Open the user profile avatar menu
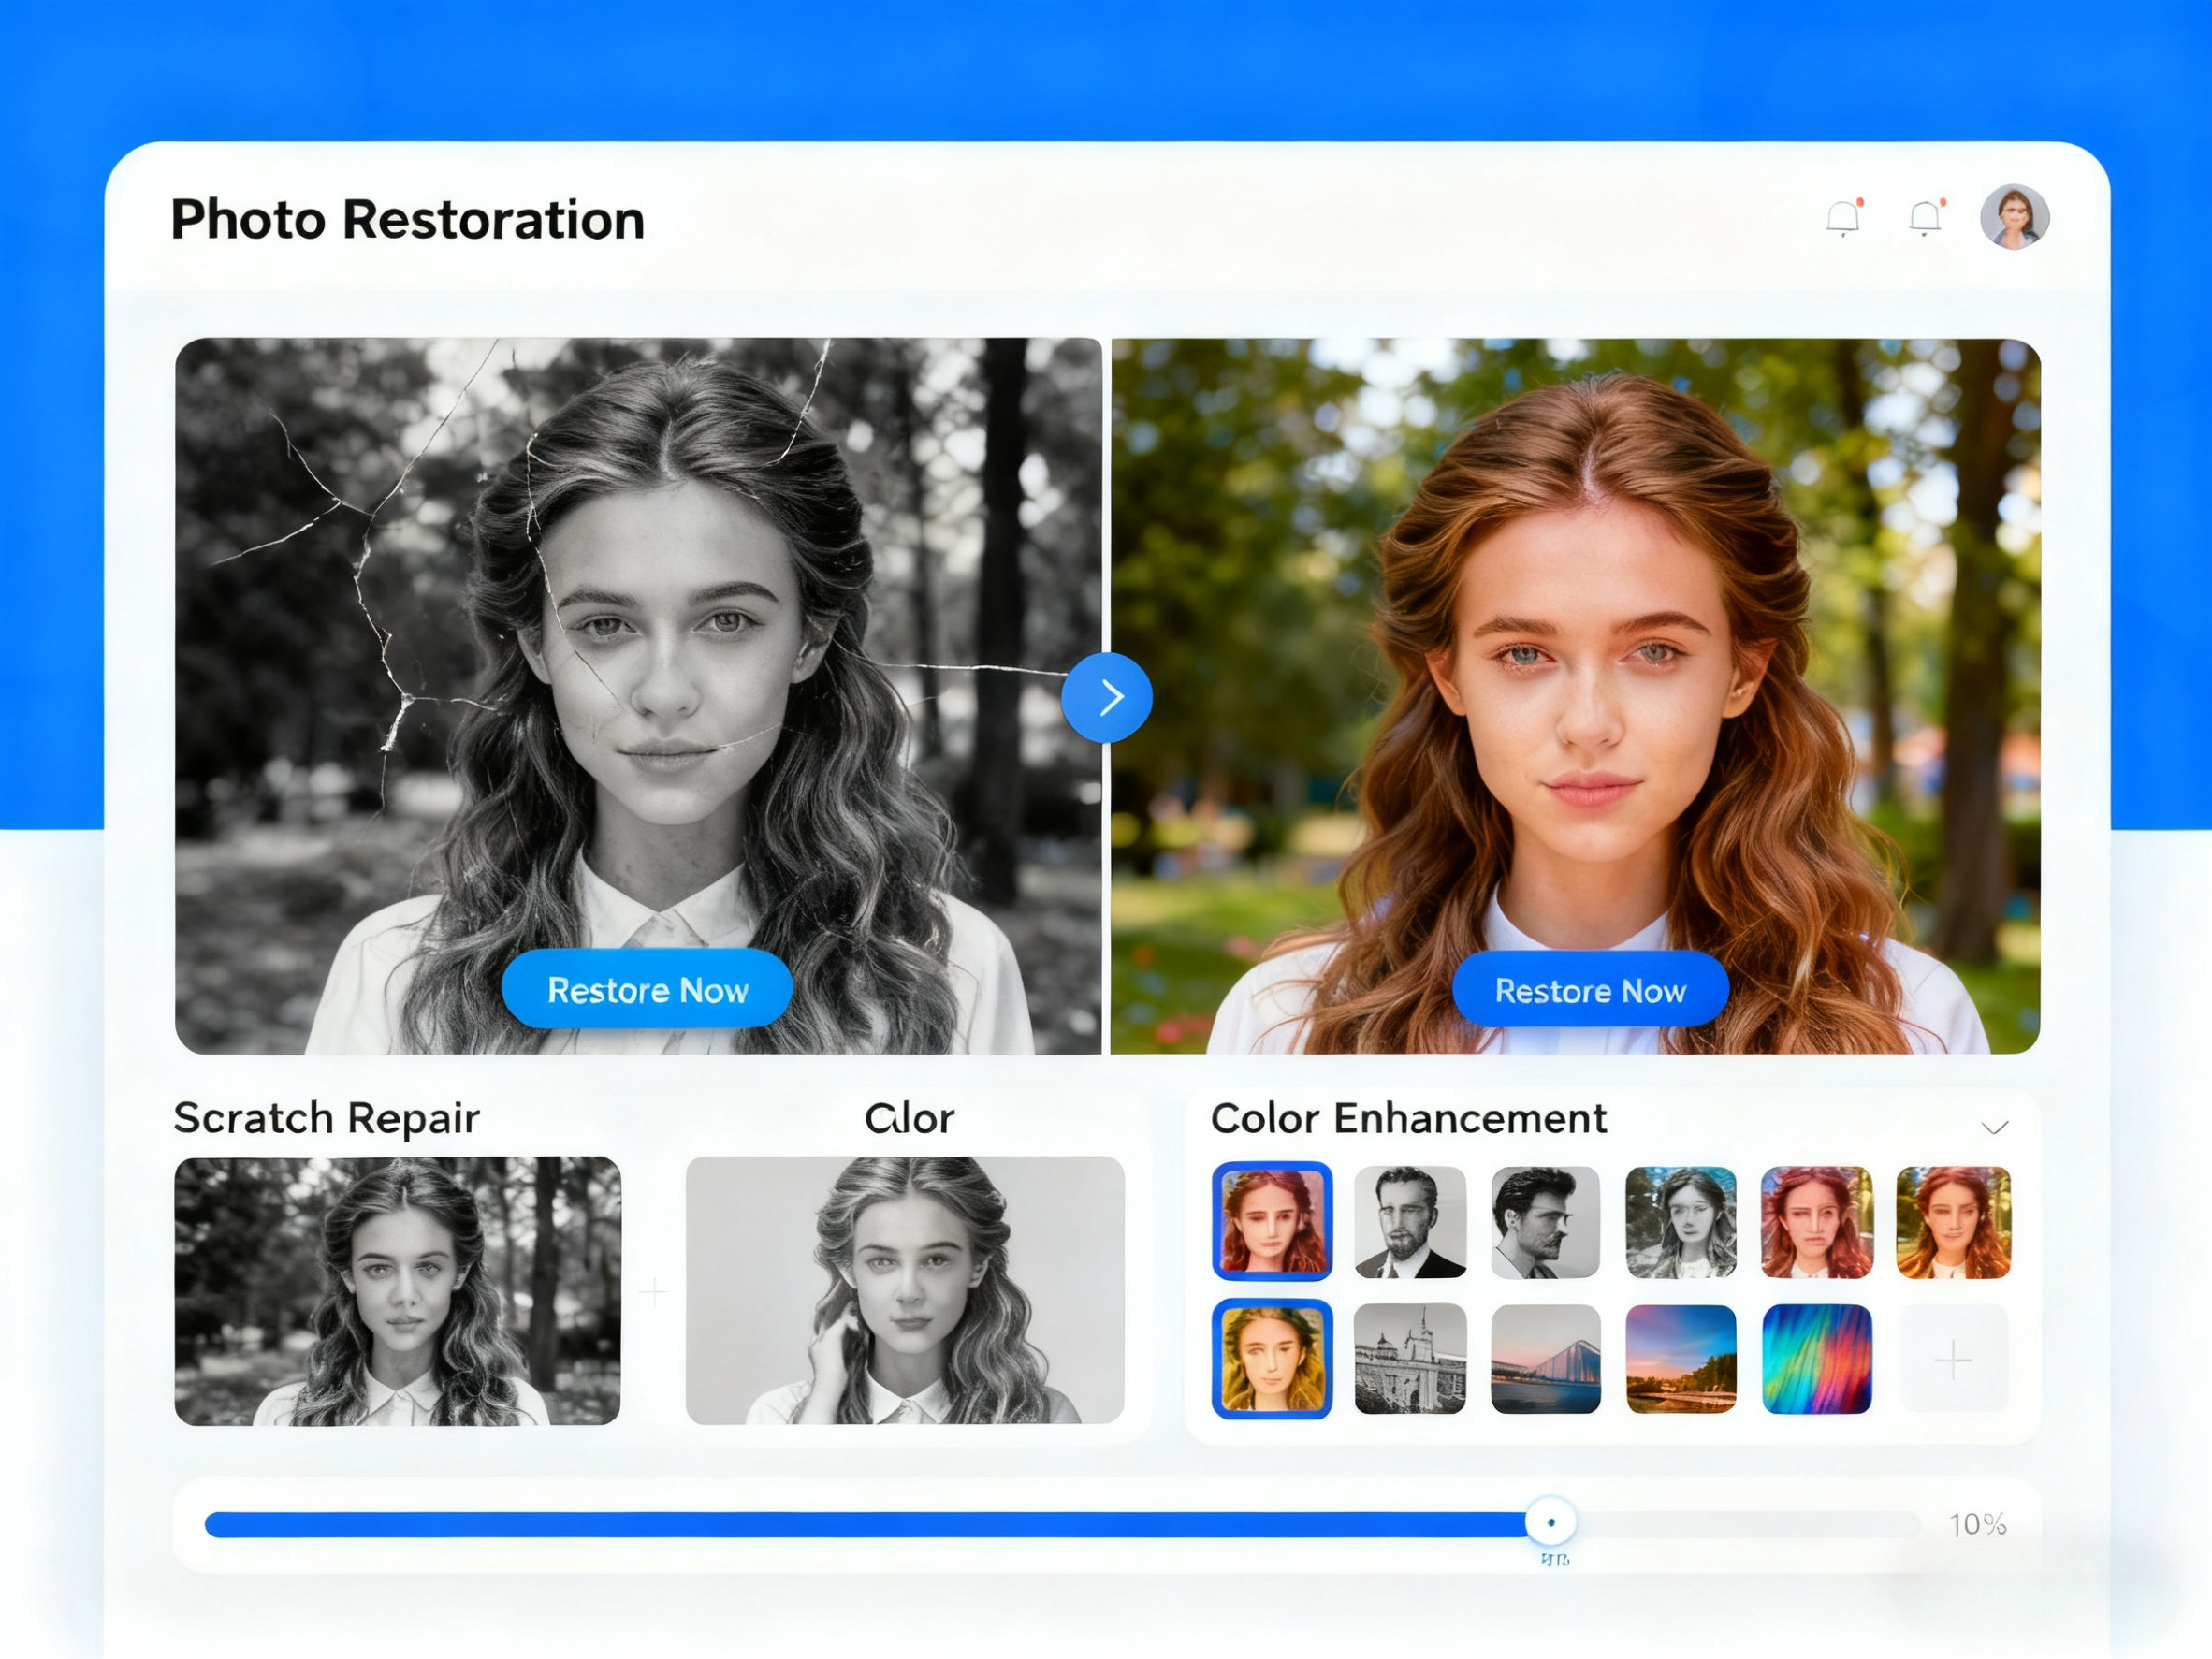 point(2016,216)
